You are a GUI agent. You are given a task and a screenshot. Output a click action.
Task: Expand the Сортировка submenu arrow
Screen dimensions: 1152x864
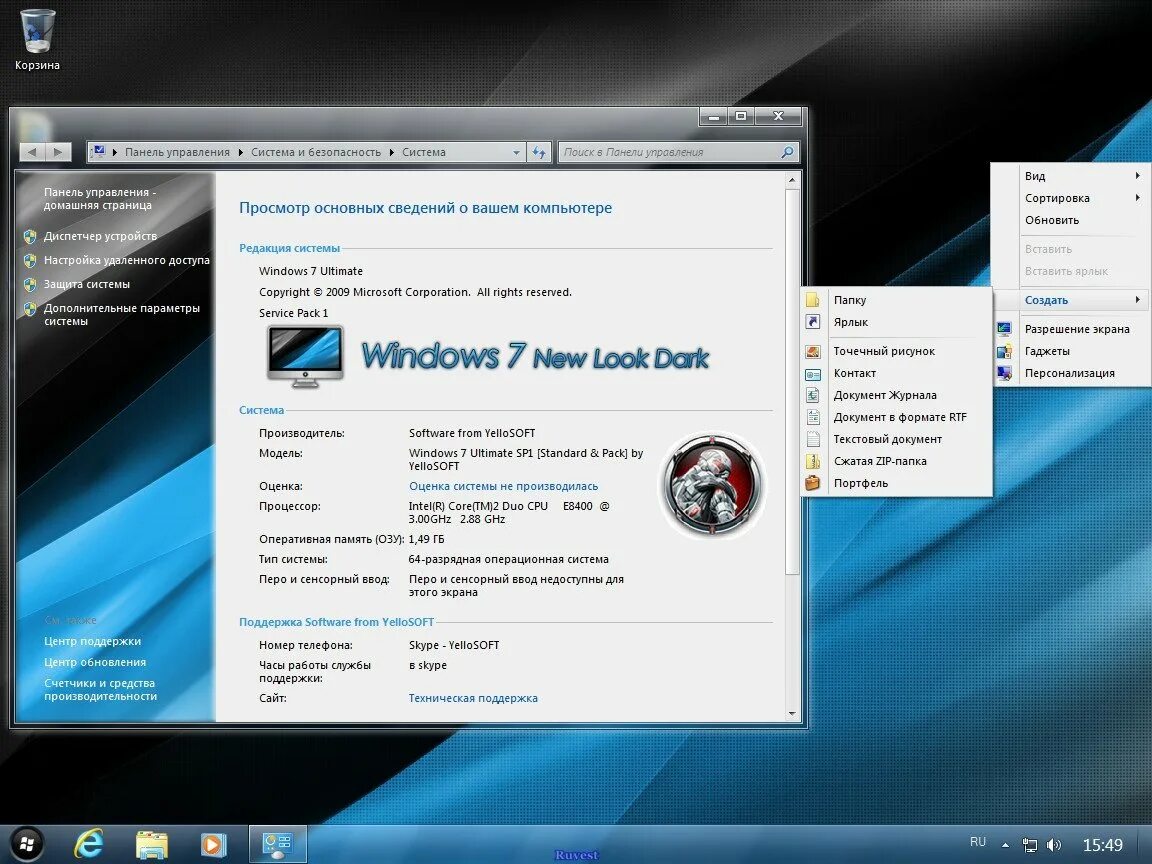point(1137,198)
